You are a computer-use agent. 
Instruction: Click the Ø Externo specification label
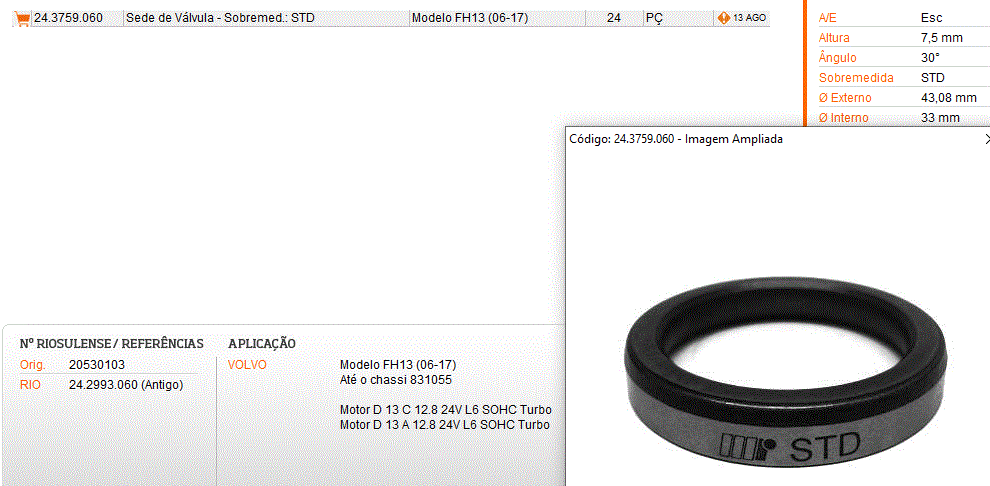pos(845,98)
